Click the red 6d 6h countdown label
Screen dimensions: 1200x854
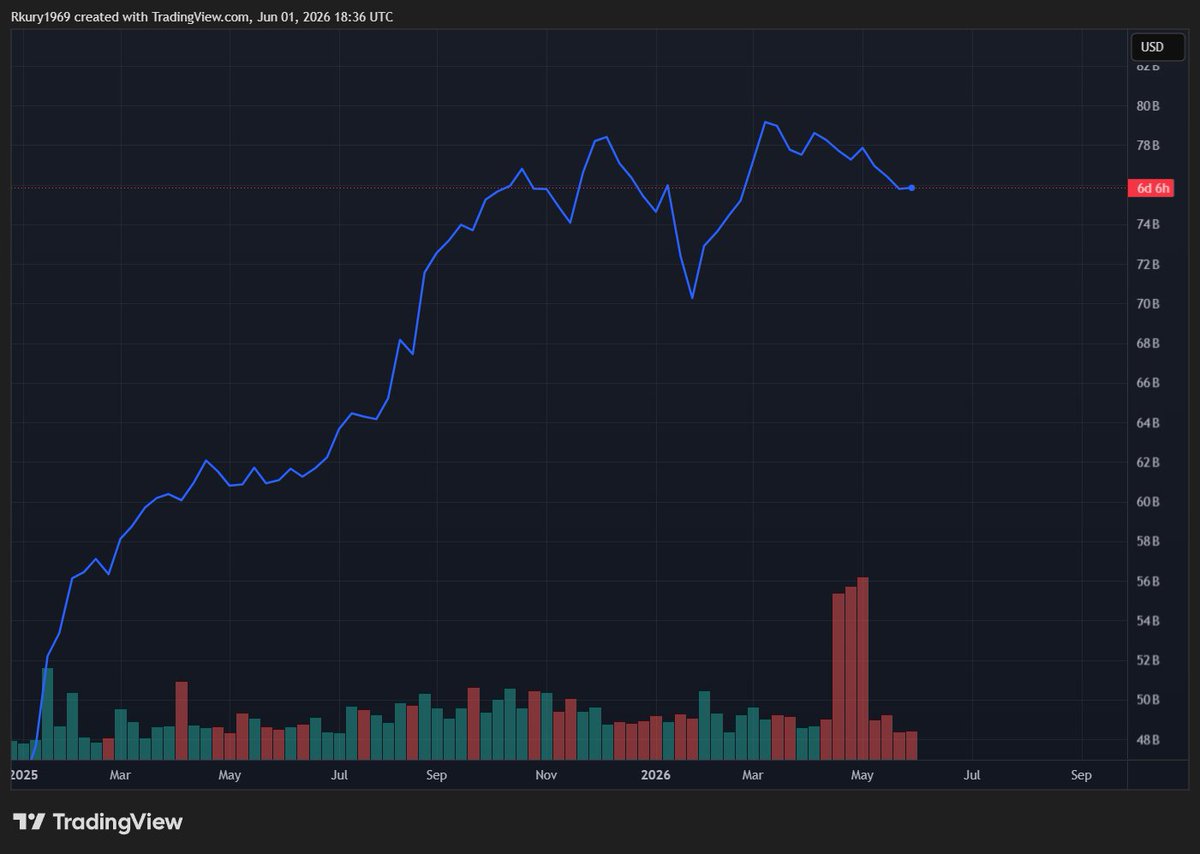[x=1153, y=187]
